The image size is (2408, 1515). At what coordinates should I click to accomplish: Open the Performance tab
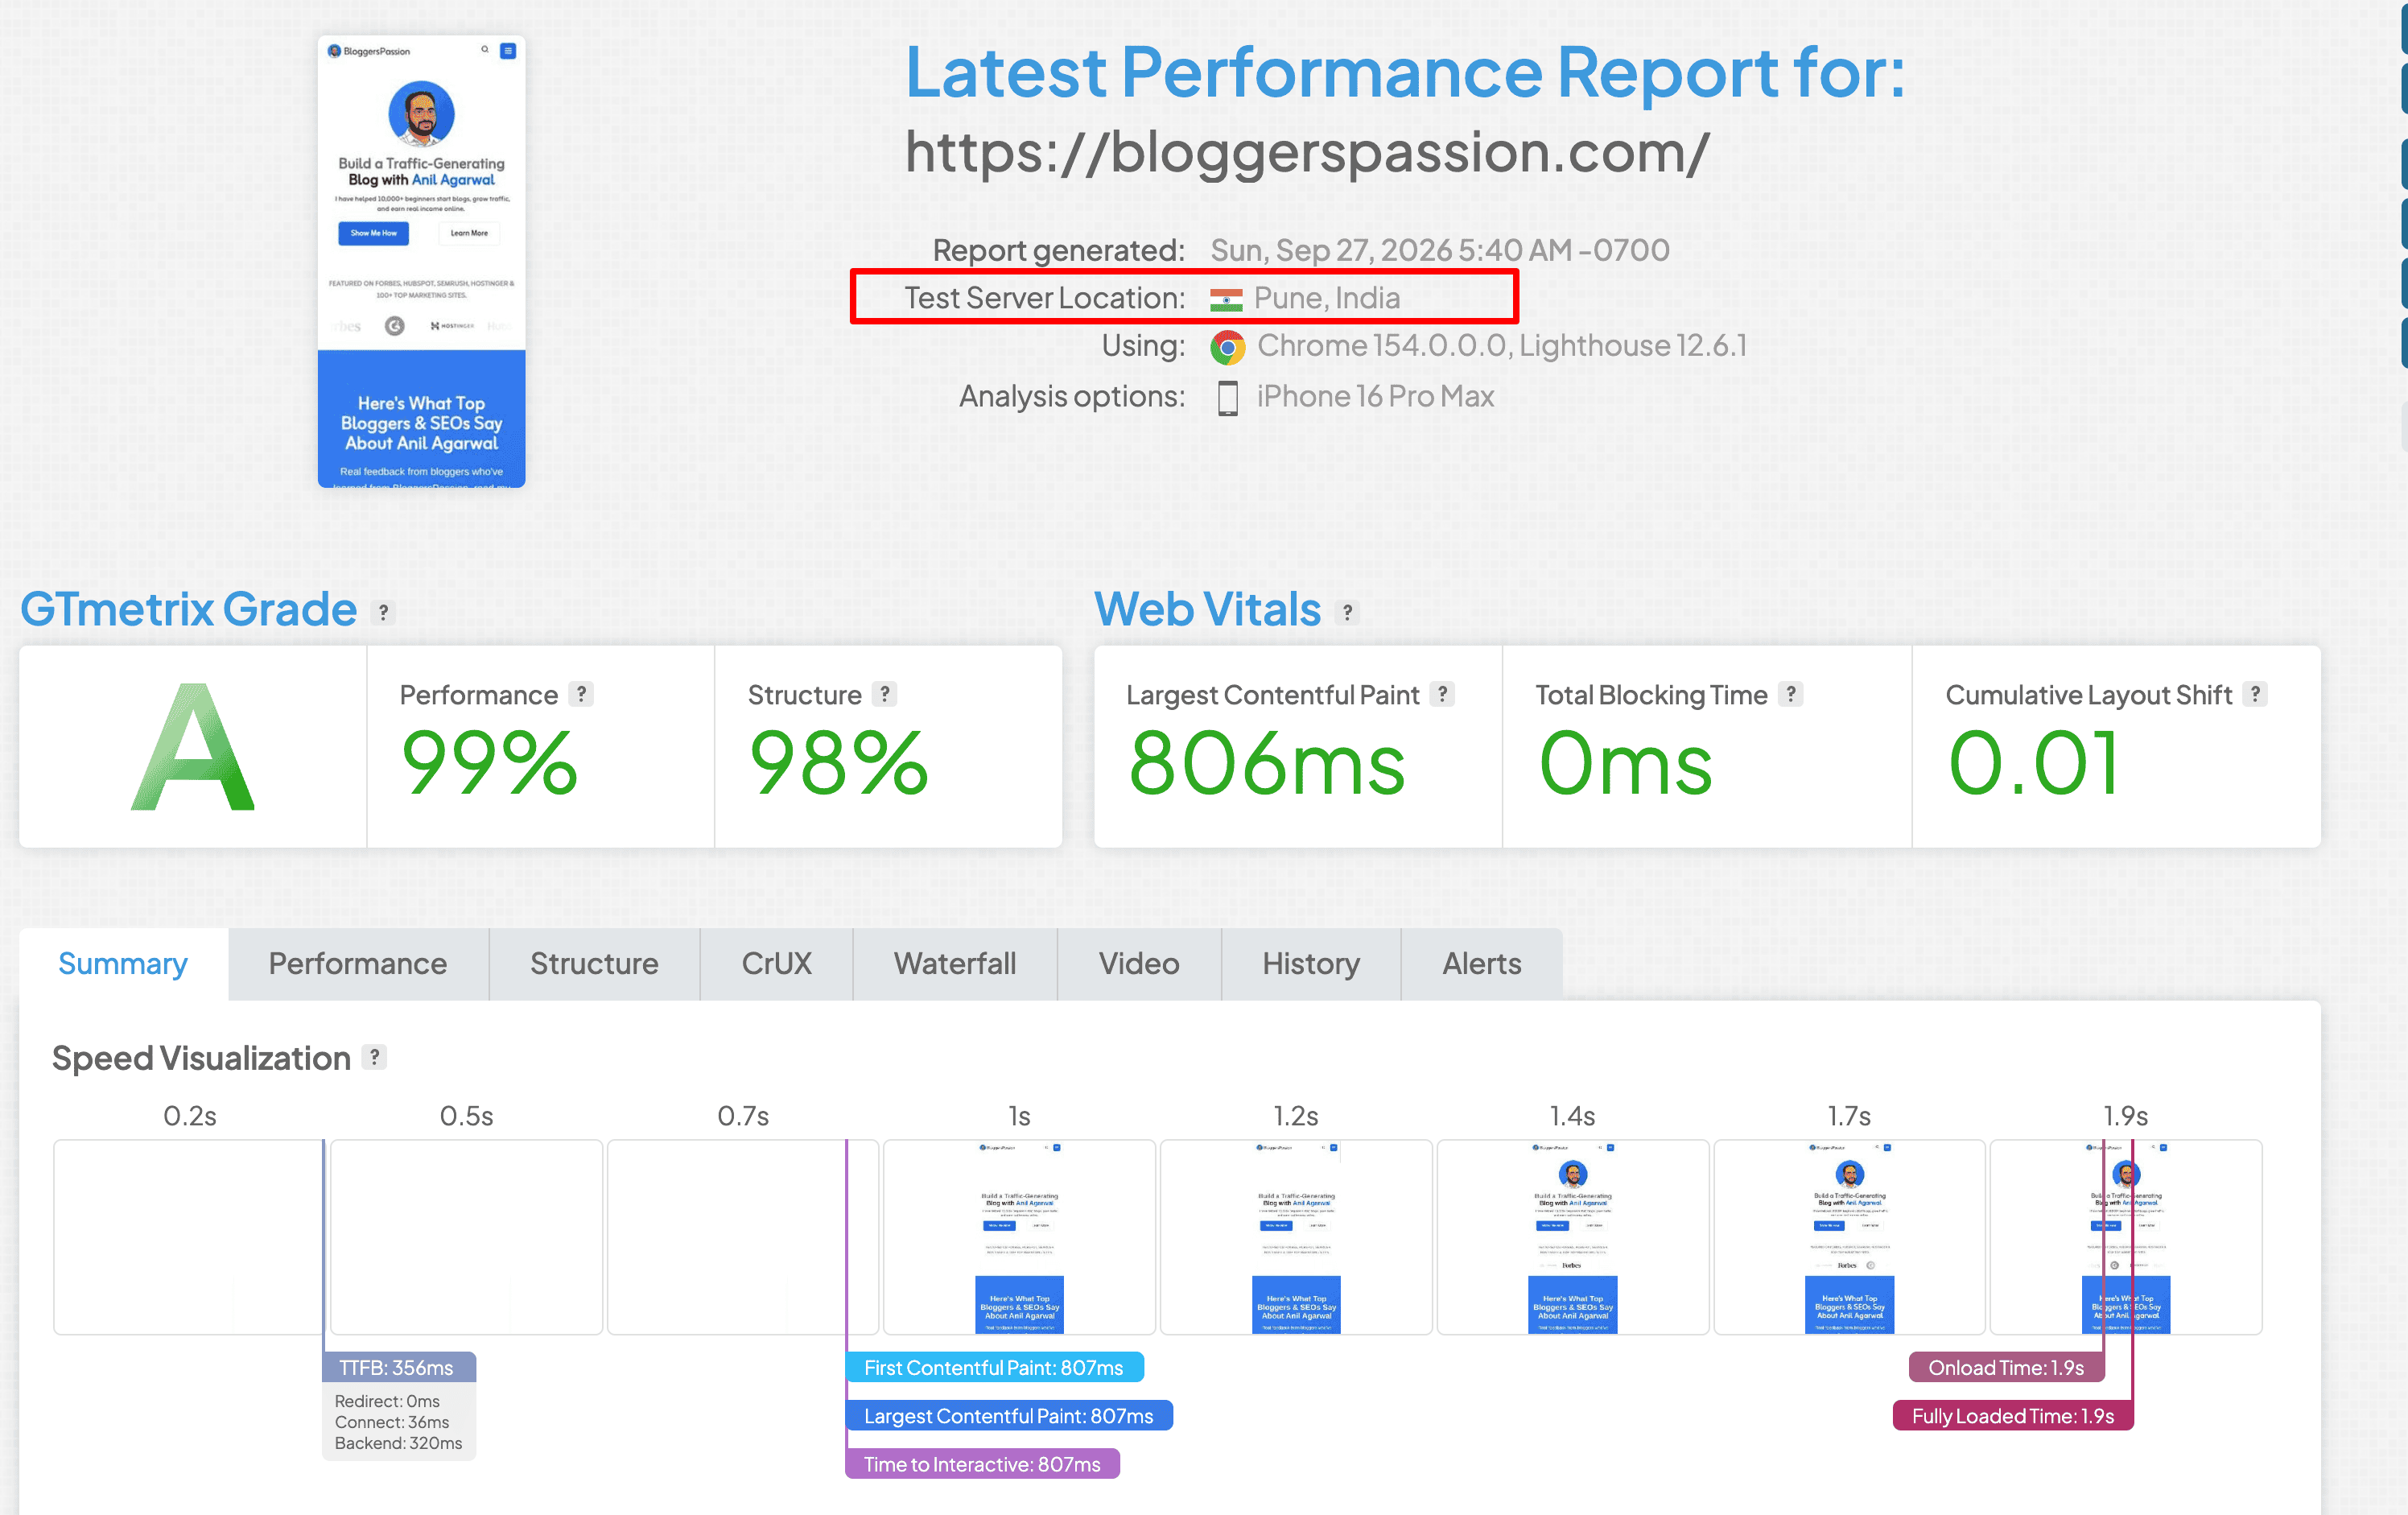point(358,964)
